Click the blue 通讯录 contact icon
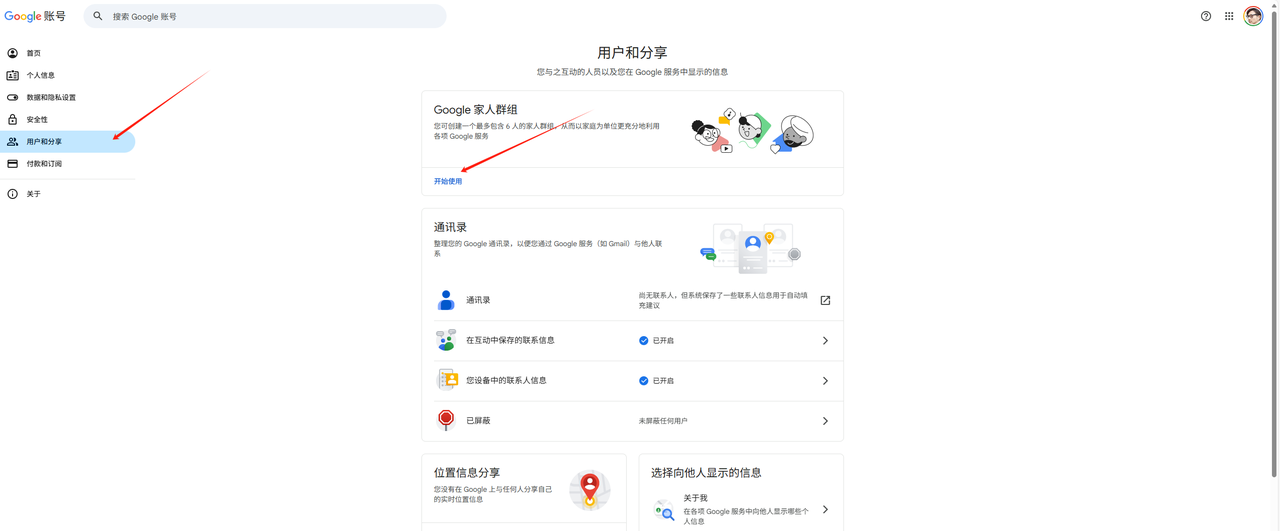The height and width of the screenshot is (531, 1280). pyautogui.click(x=446, y=300)
